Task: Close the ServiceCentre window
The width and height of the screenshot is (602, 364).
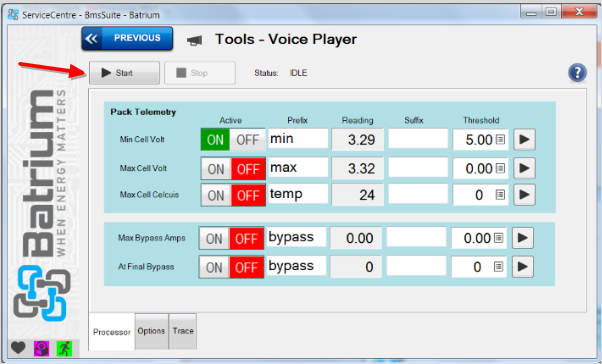Action: (579, 12)
